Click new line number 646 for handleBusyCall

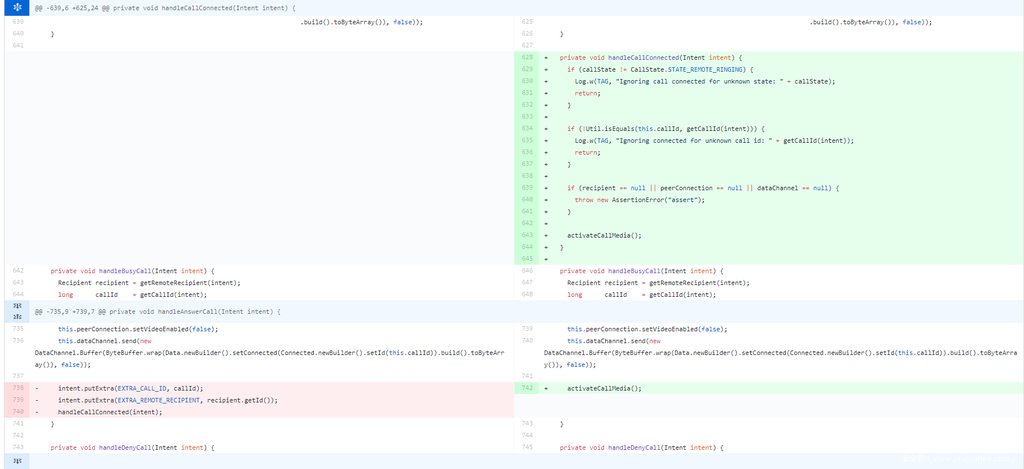pos(527,270)
